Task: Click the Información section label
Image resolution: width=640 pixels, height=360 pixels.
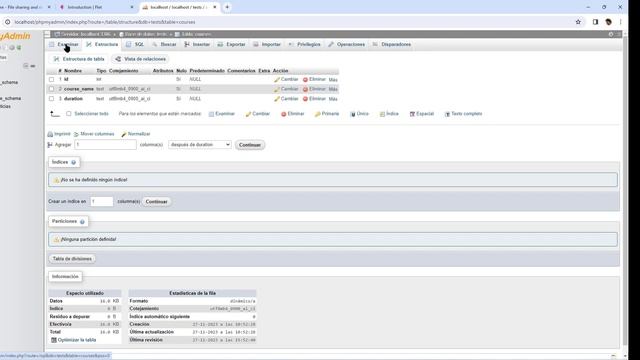Action: [x=65, y=277]
